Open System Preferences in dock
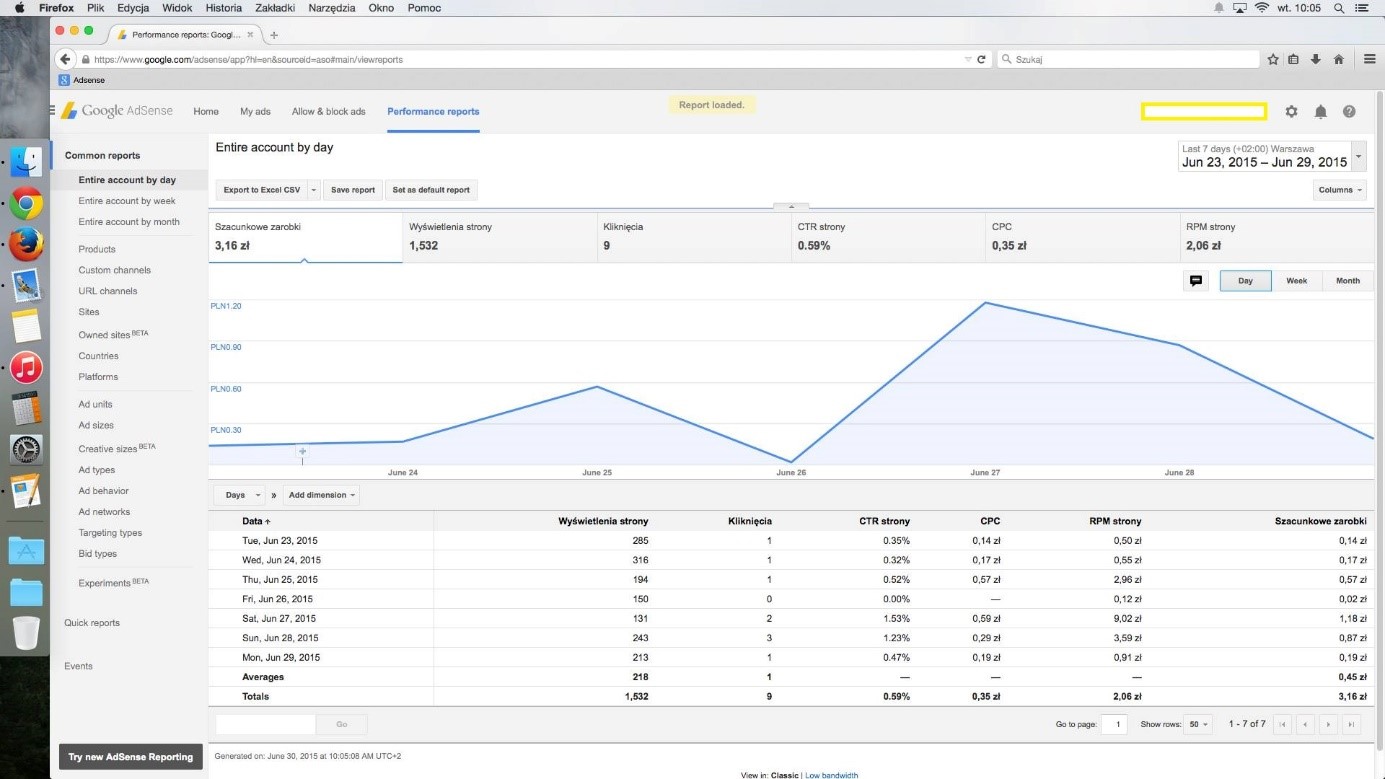The image size is (1385, 779). (26, 449)
